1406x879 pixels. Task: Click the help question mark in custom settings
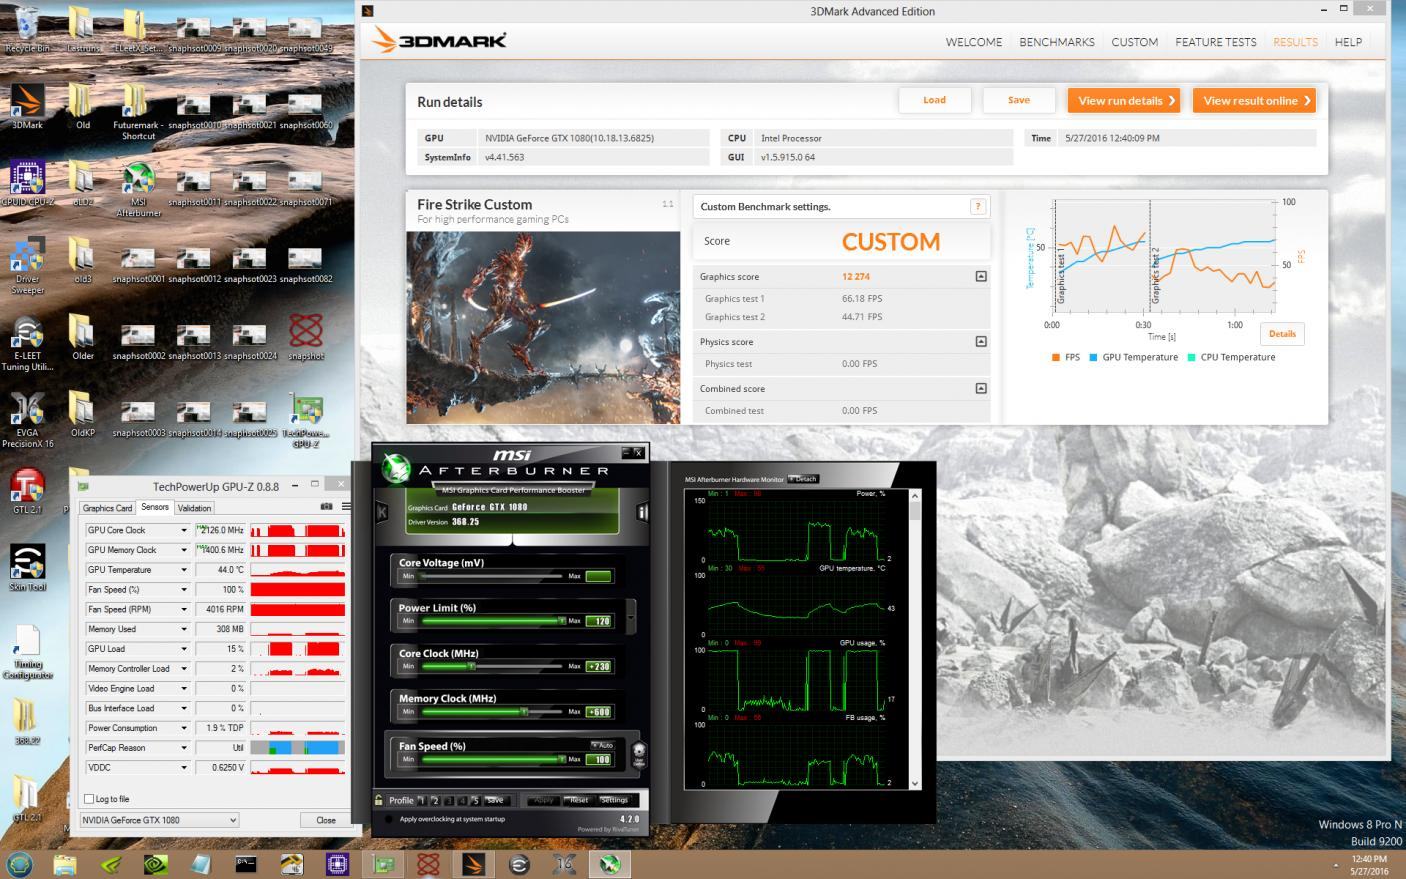pos(978,206)
